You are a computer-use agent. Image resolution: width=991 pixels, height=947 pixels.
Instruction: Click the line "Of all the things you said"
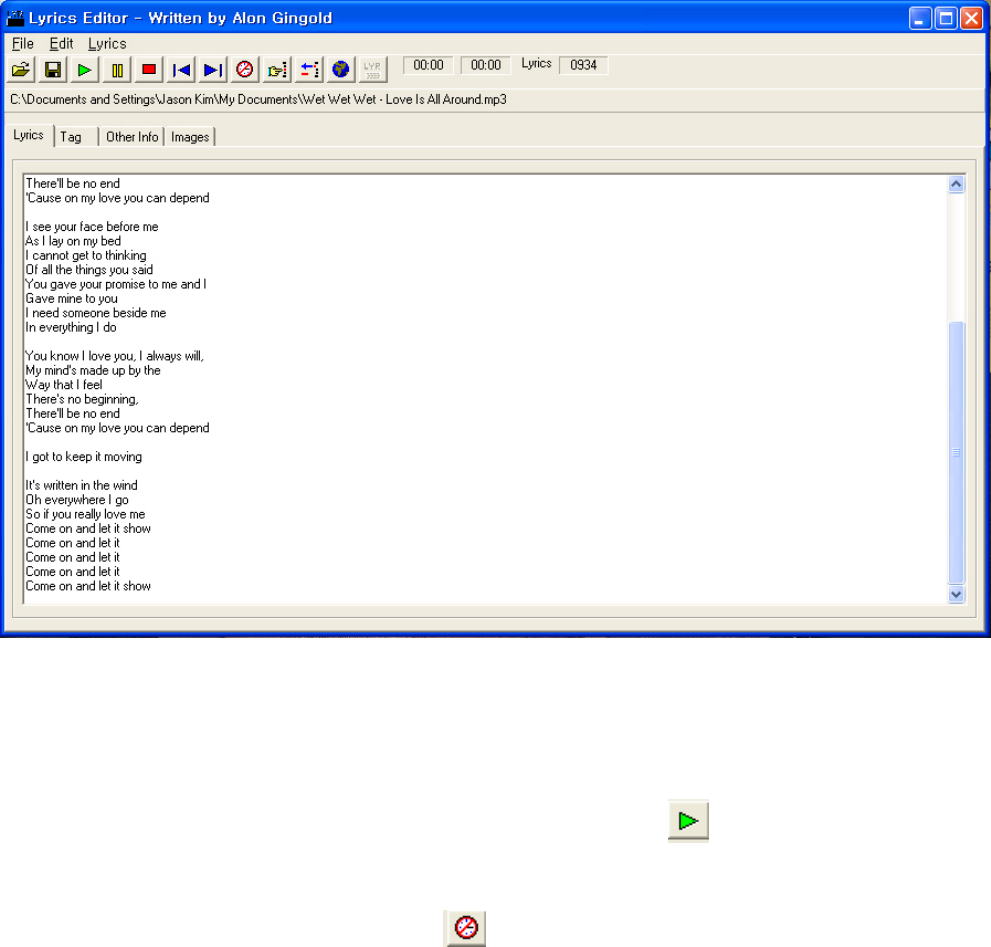[89, 269]
